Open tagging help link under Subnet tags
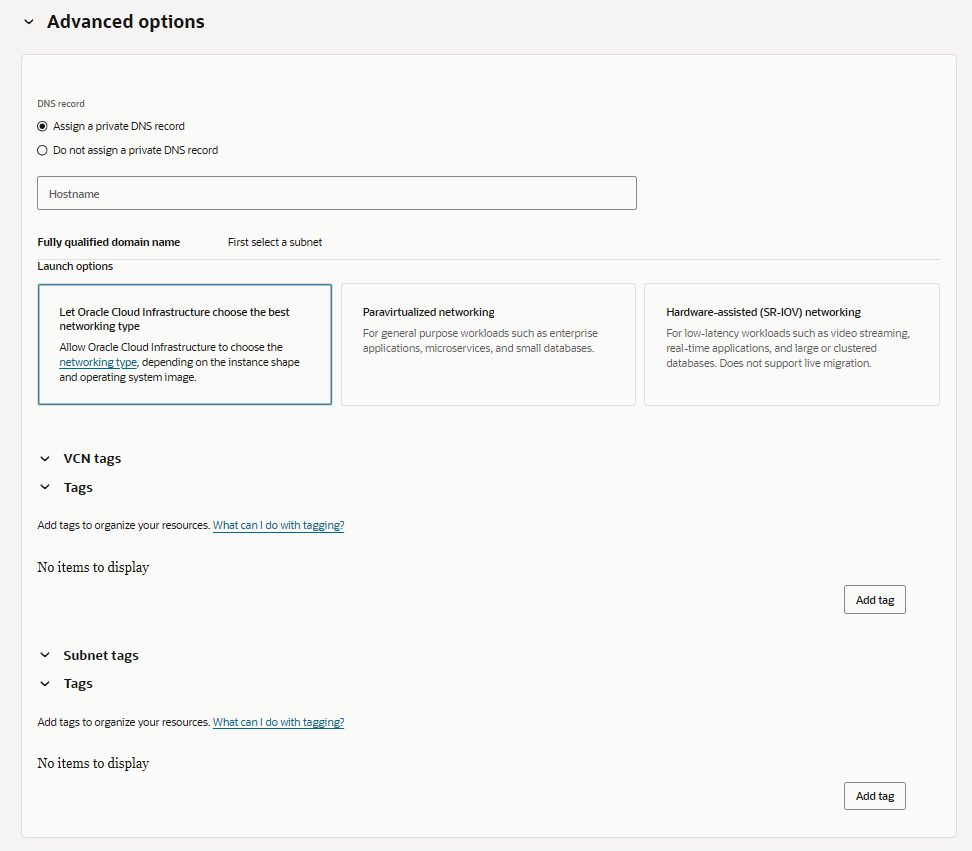 click(x=278, y=722)
